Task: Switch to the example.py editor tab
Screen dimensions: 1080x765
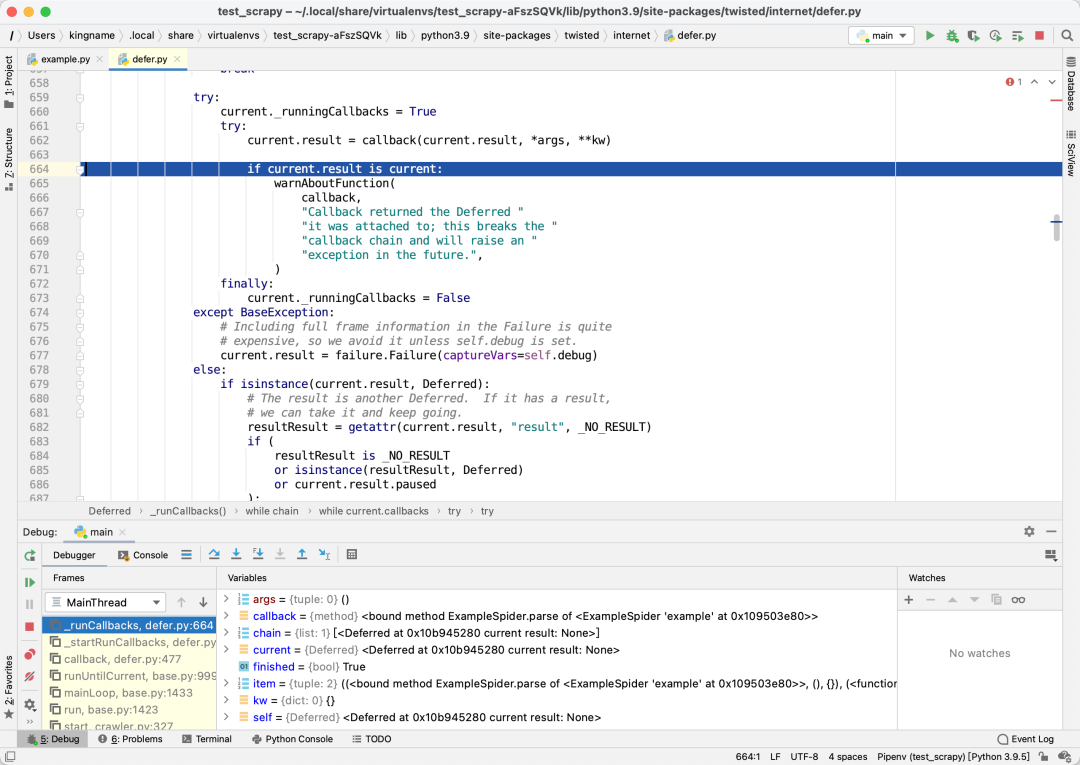Action: pos(65,59)
